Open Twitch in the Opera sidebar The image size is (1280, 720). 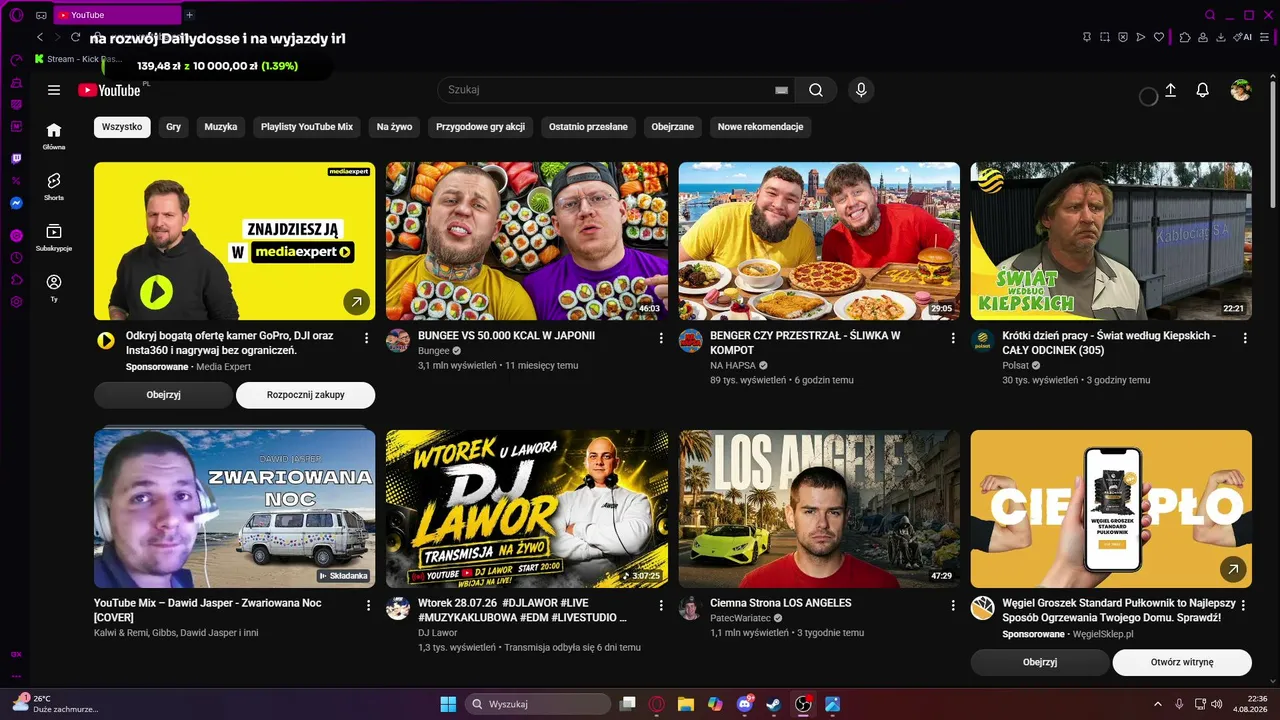[x=16, y=159]
